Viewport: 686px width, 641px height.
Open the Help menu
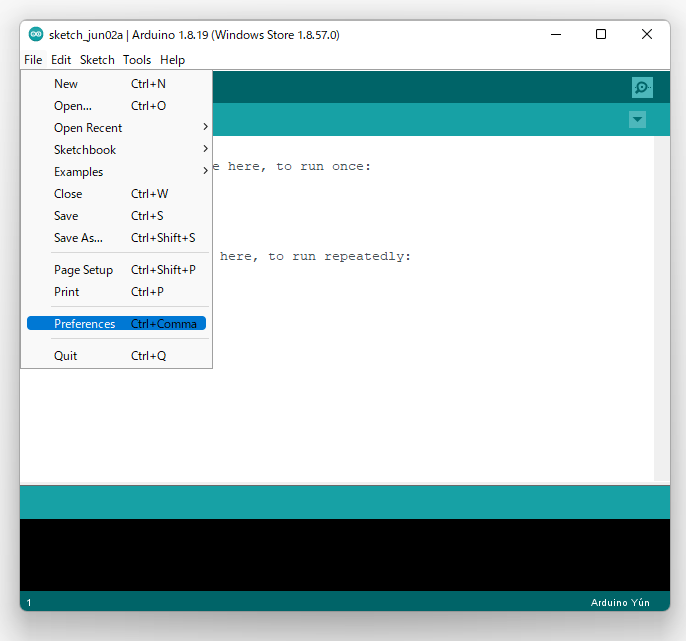tap(172, 60)
